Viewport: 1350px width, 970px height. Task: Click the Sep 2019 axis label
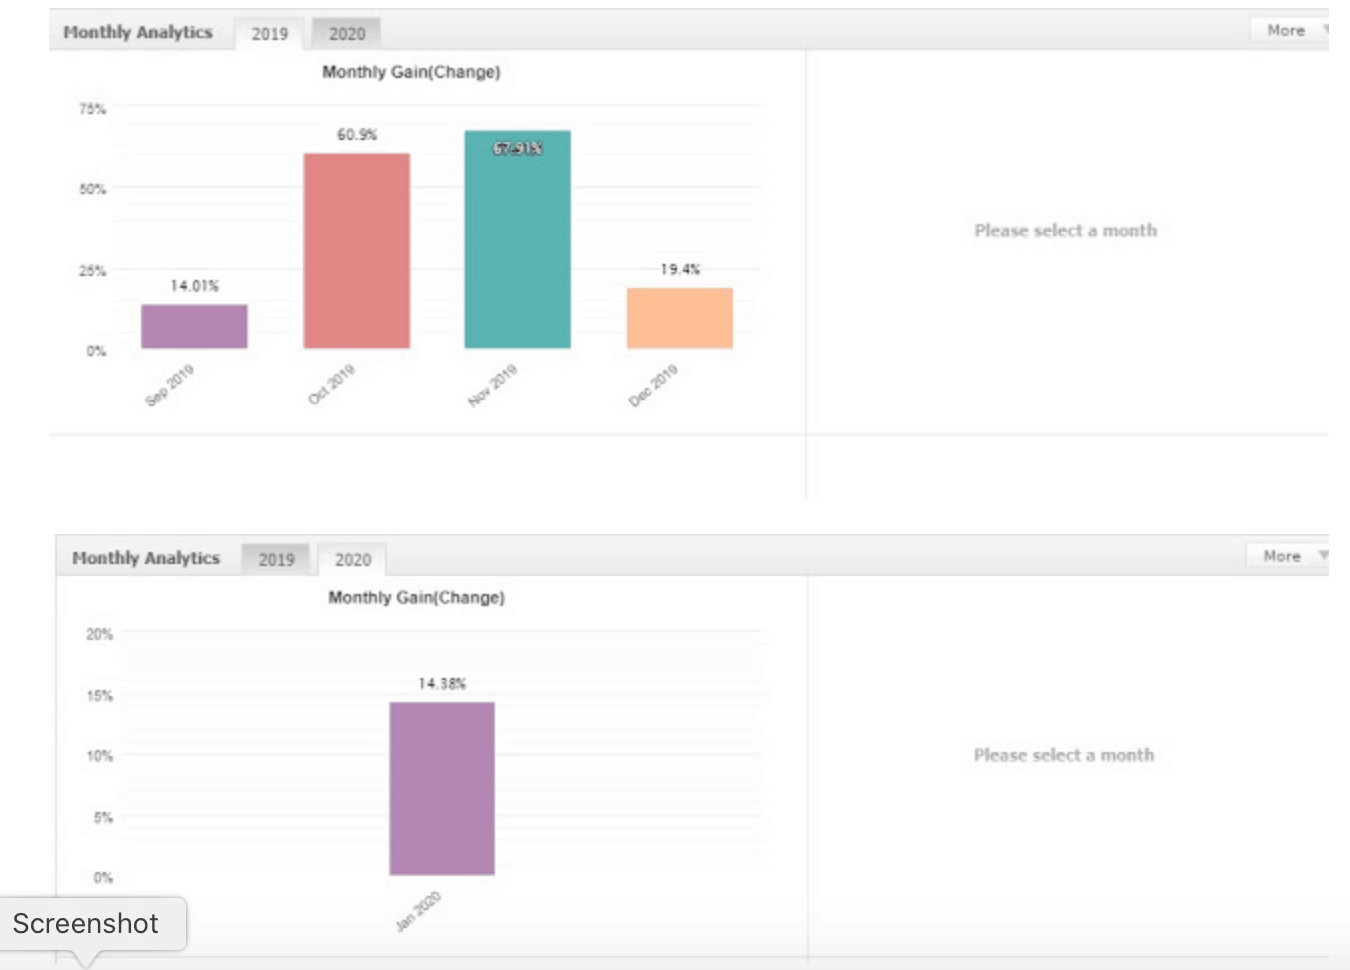pos(169,385)
